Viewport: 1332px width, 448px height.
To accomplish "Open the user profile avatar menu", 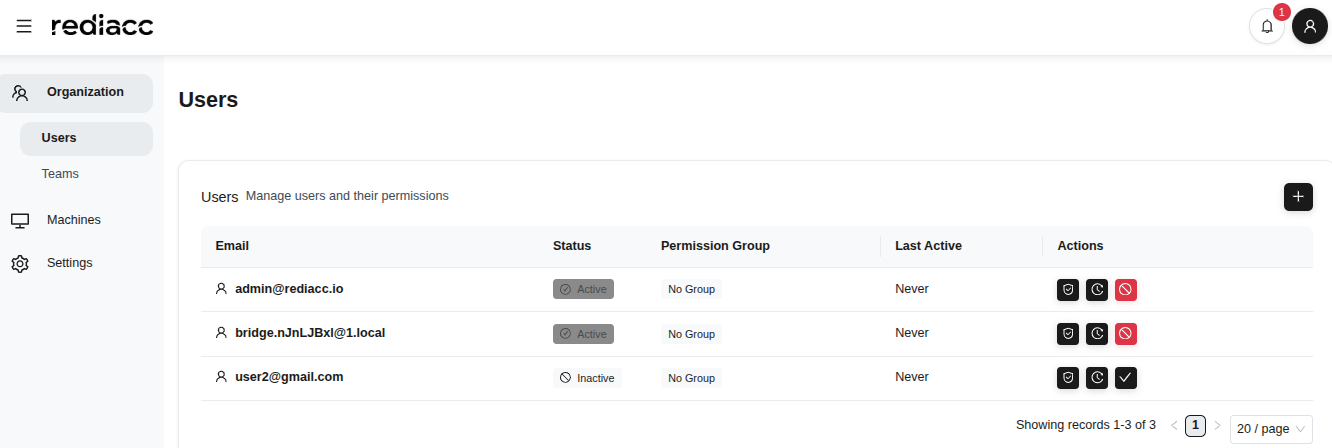I will tap(1309, 26).
